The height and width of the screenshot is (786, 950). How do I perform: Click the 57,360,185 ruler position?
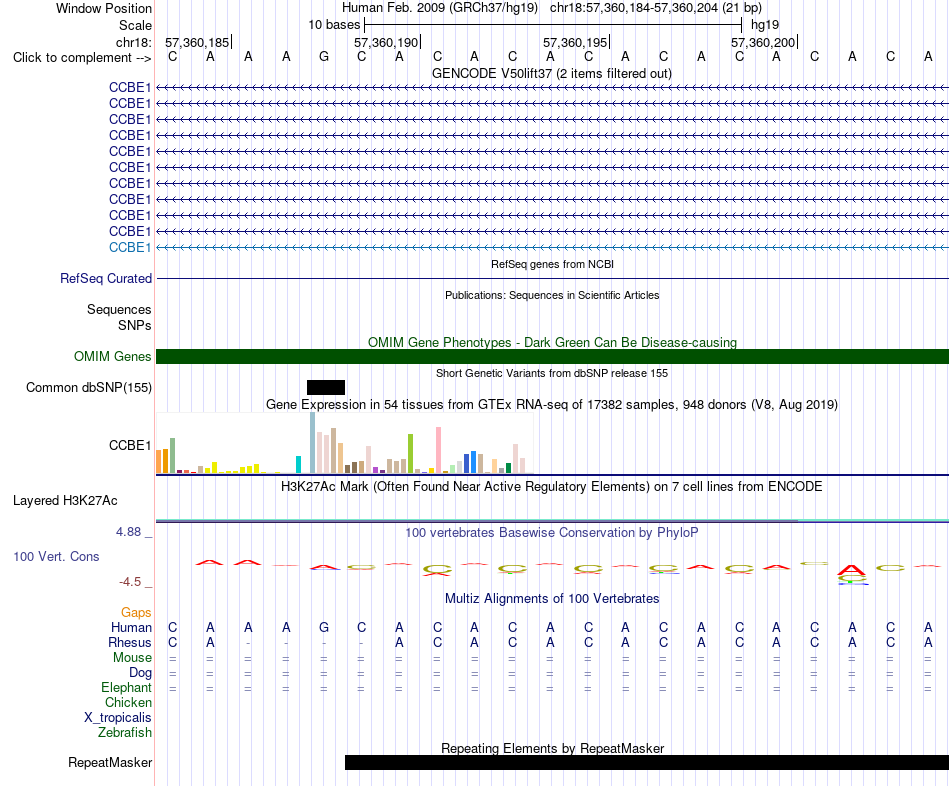click(197, 42)
